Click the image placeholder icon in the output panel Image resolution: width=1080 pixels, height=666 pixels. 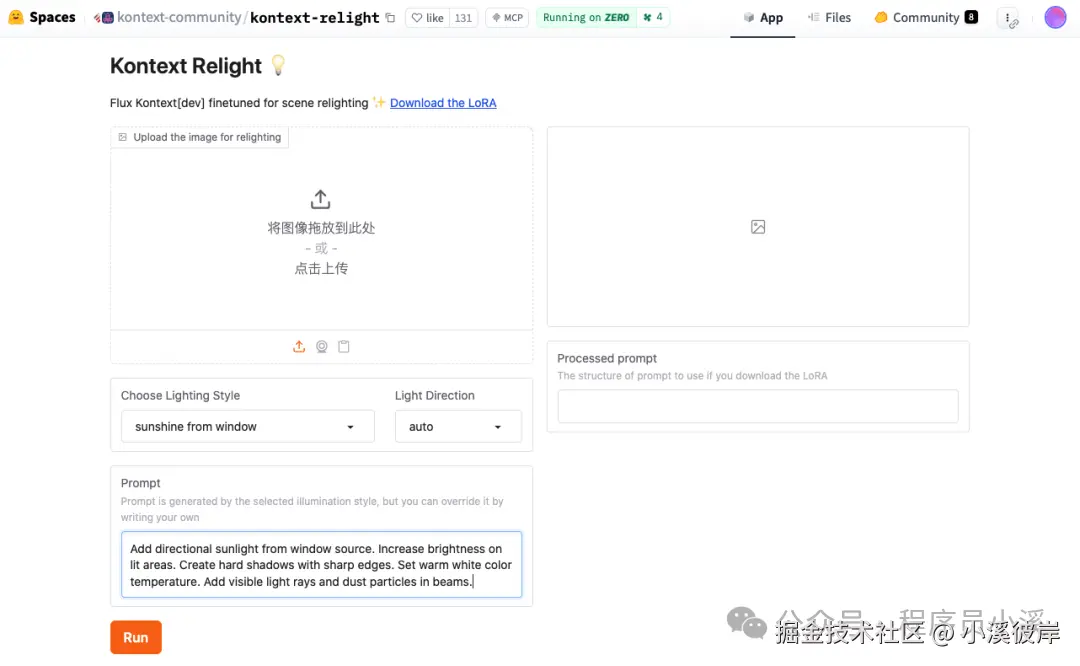click(x=758, y=226)
